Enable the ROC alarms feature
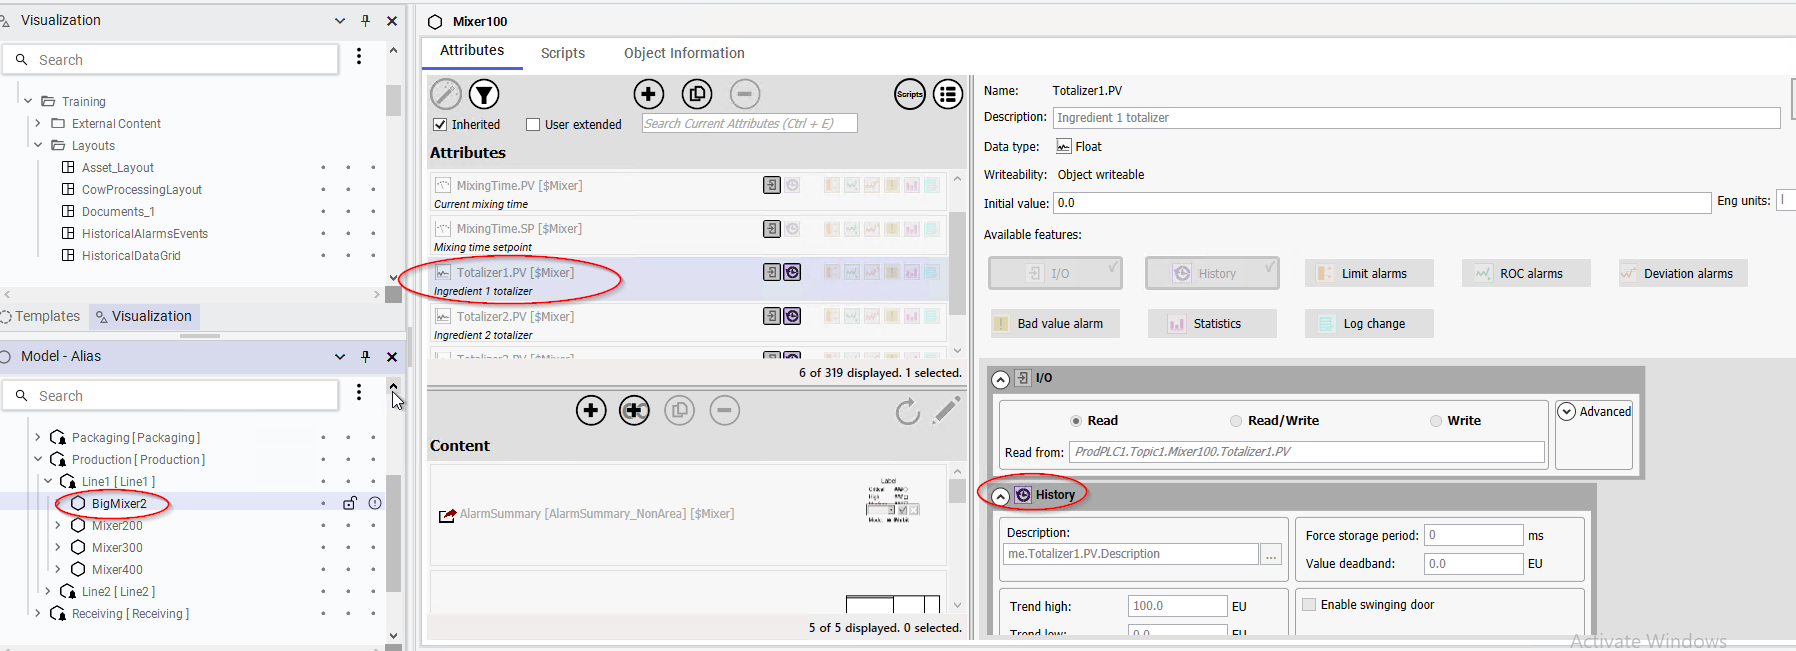 point(1526,273)
